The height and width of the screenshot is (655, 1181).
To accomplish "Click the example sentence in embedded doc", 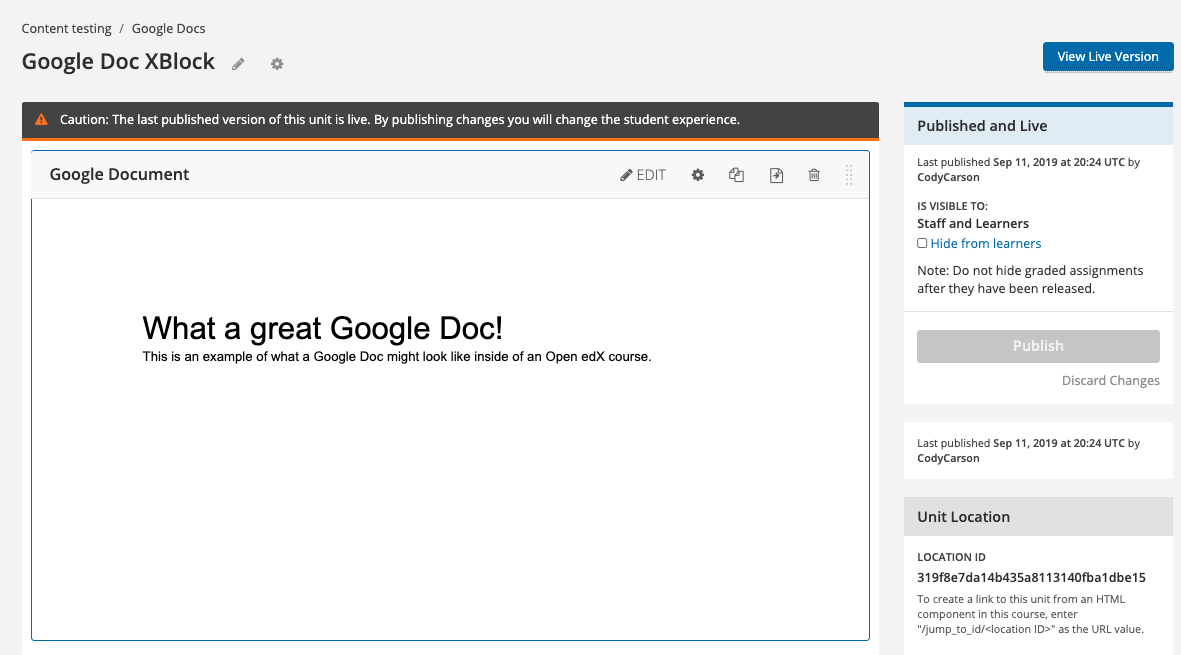I will point(397,357).
